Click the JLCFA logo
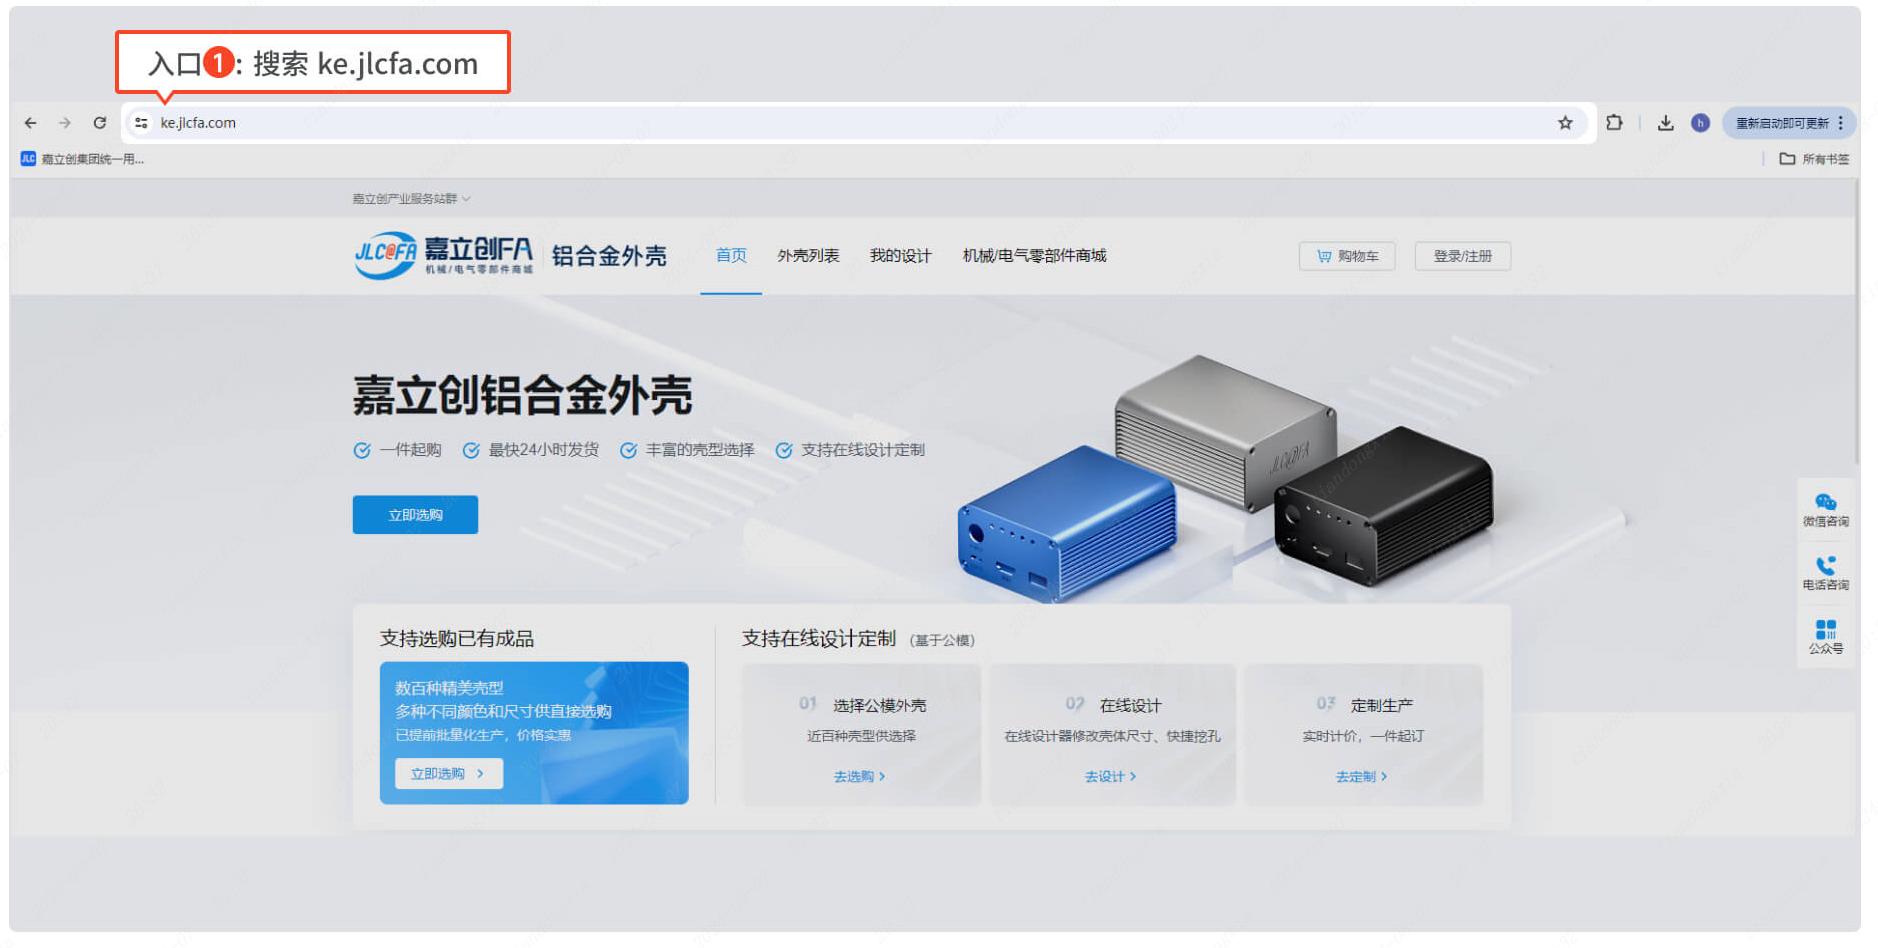Viewport: 1878px width, 948px height. click(x=444, y=256)
